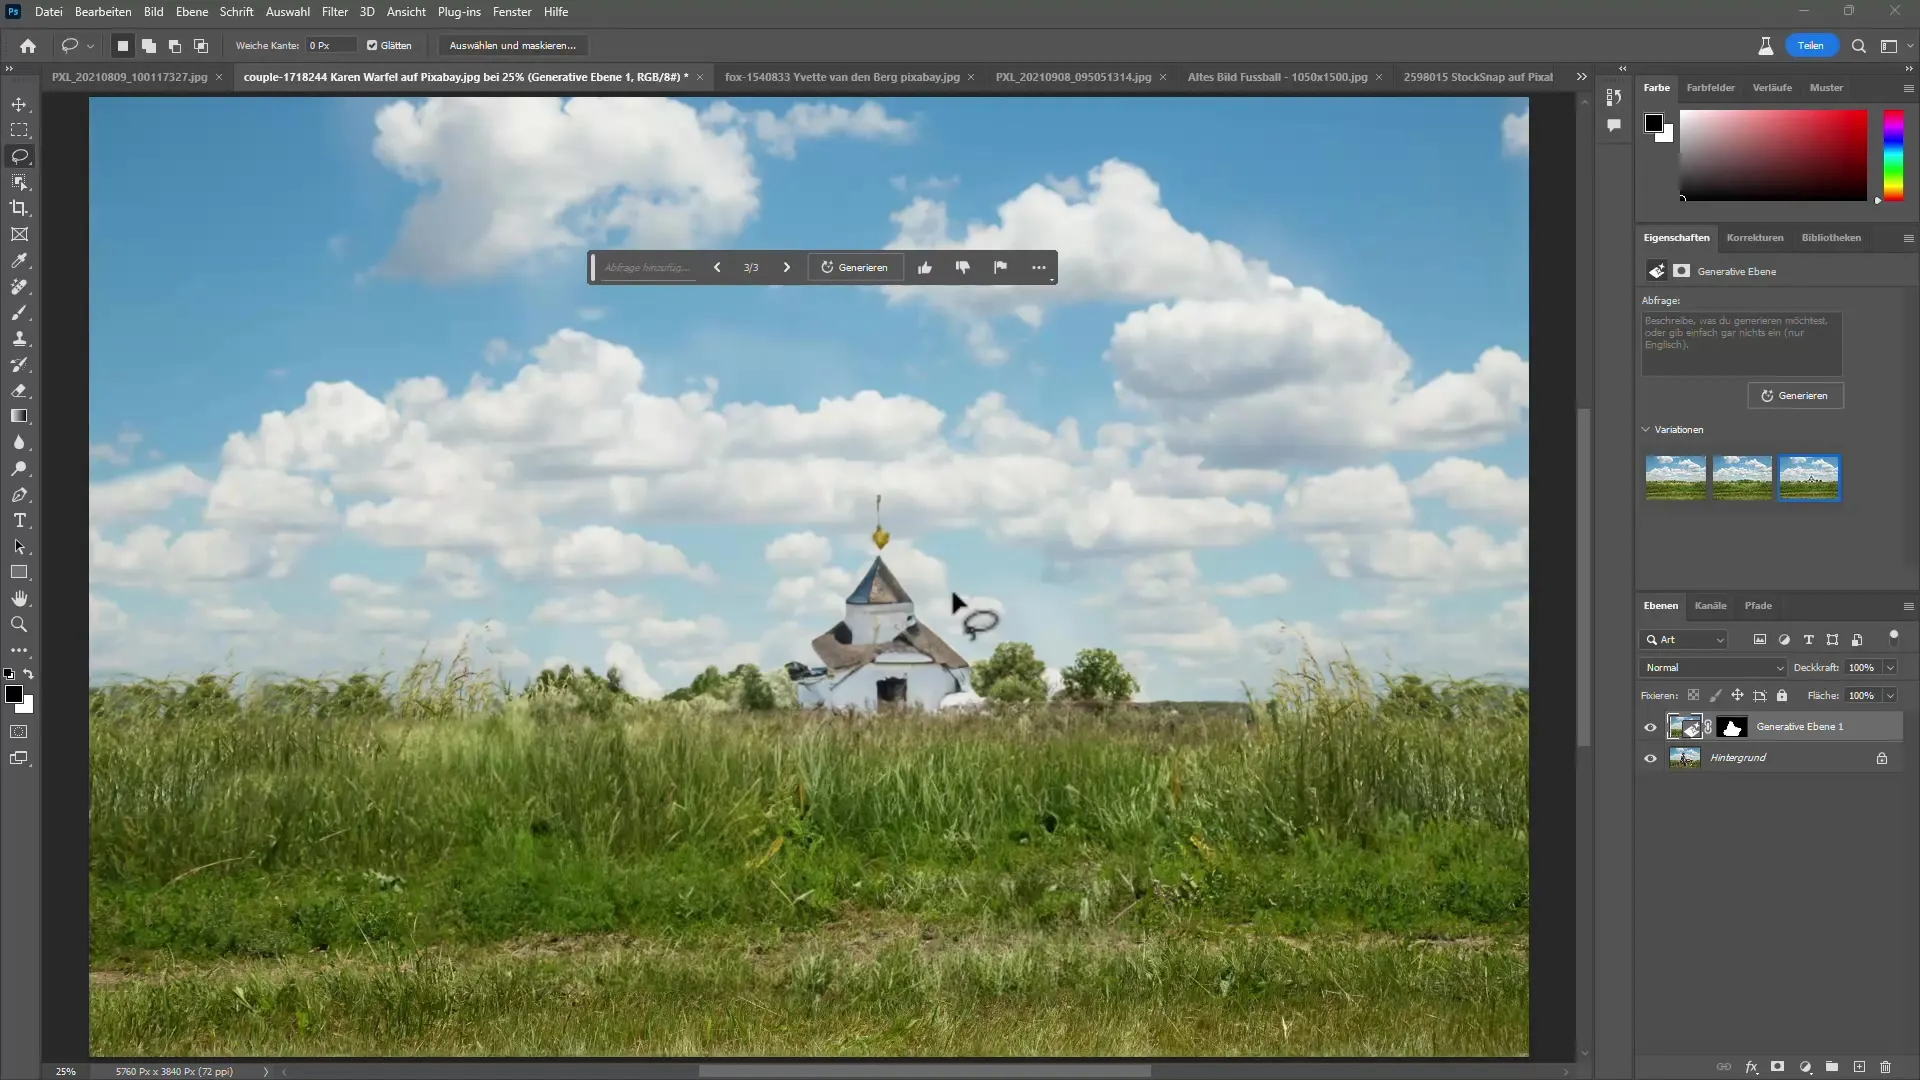Open the Ebenen tab in panels

[x=1662, y=605]
